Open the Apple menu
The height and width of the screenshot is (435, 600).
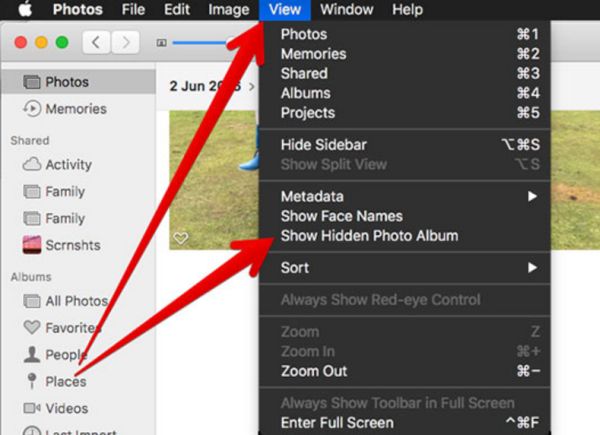point(25,9)
